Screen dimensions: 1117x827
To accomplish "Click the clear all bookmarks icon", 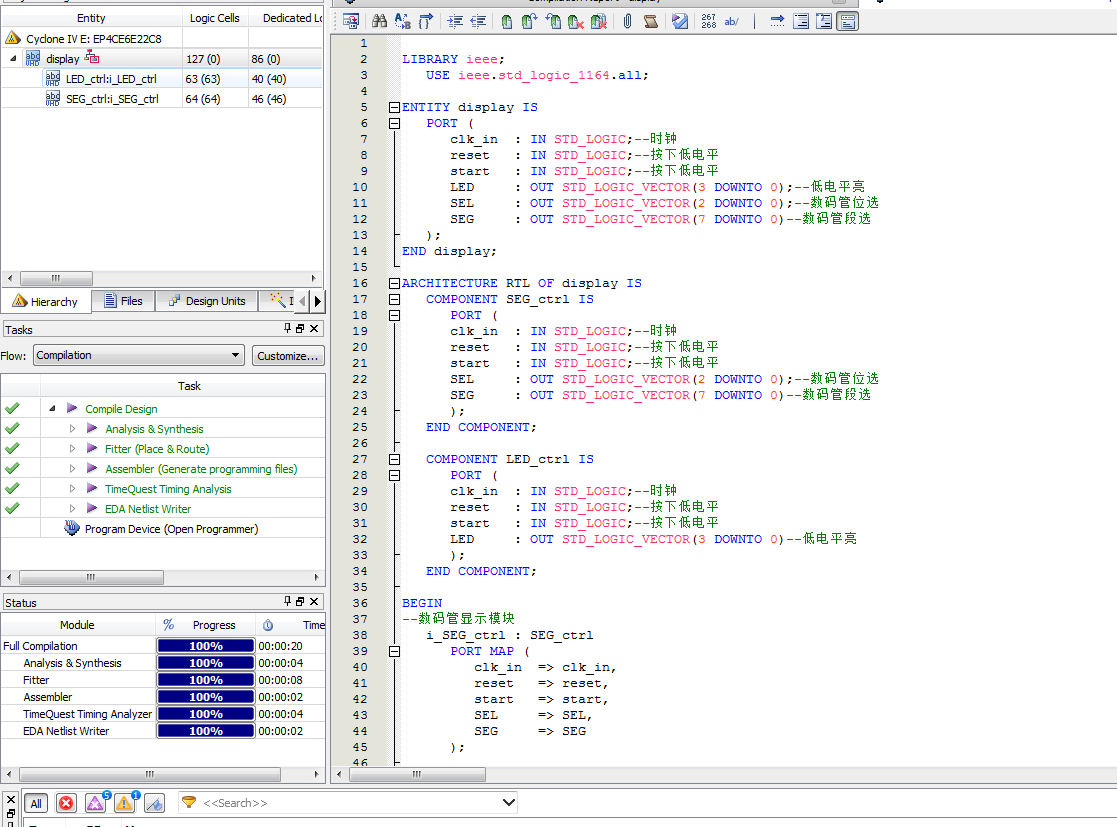I will pos(599,21).
